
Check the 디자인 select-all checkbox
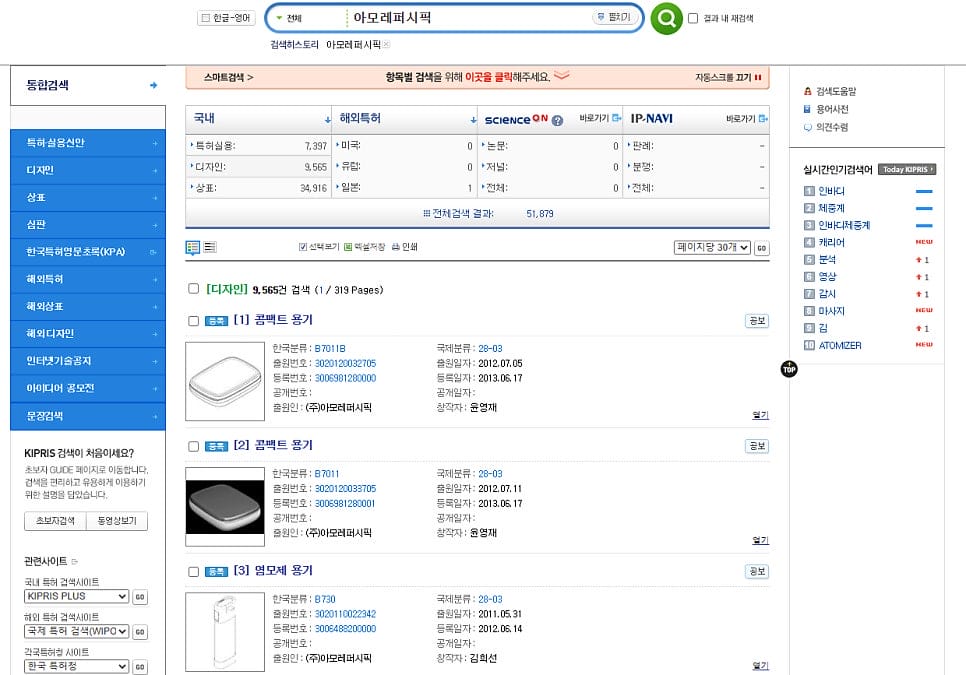pos(193,288)
